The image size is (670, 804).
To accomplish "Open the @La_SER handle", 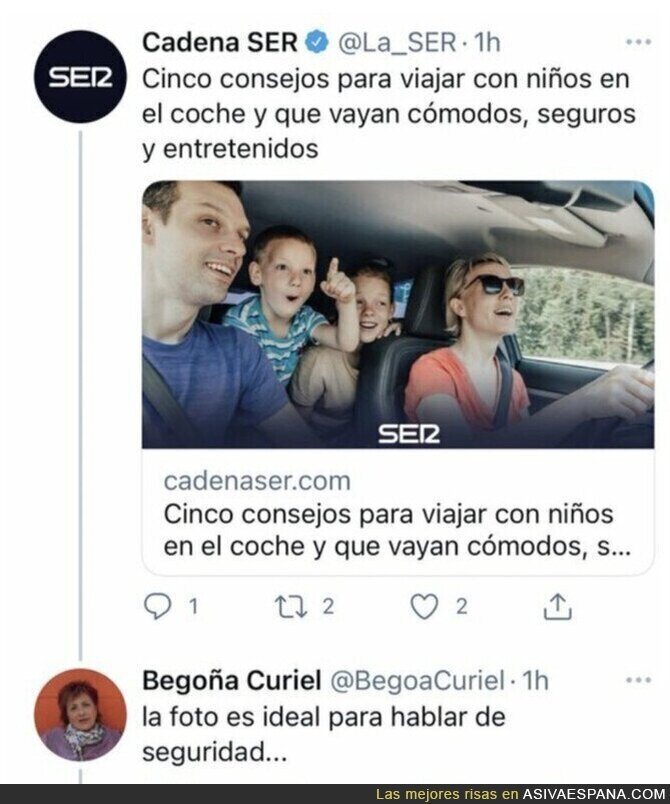I will [x=397, y=42].
